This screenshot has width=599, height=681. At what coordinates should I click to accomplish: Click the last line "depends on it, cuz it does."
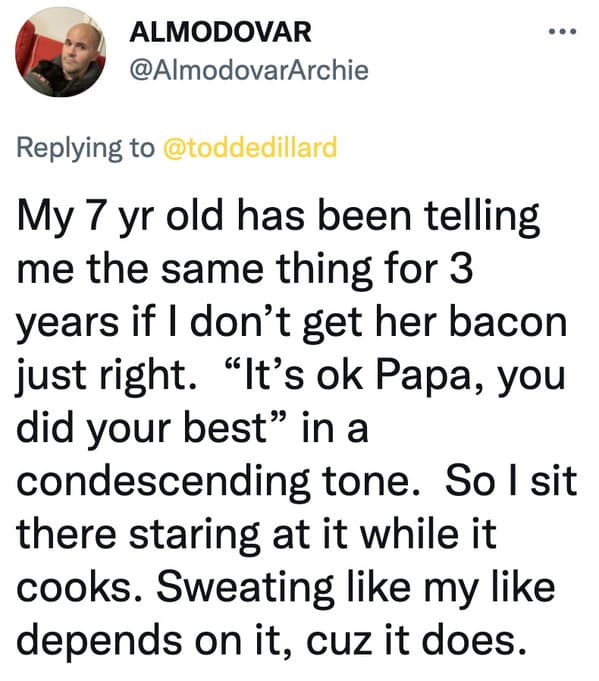[271, 642]
